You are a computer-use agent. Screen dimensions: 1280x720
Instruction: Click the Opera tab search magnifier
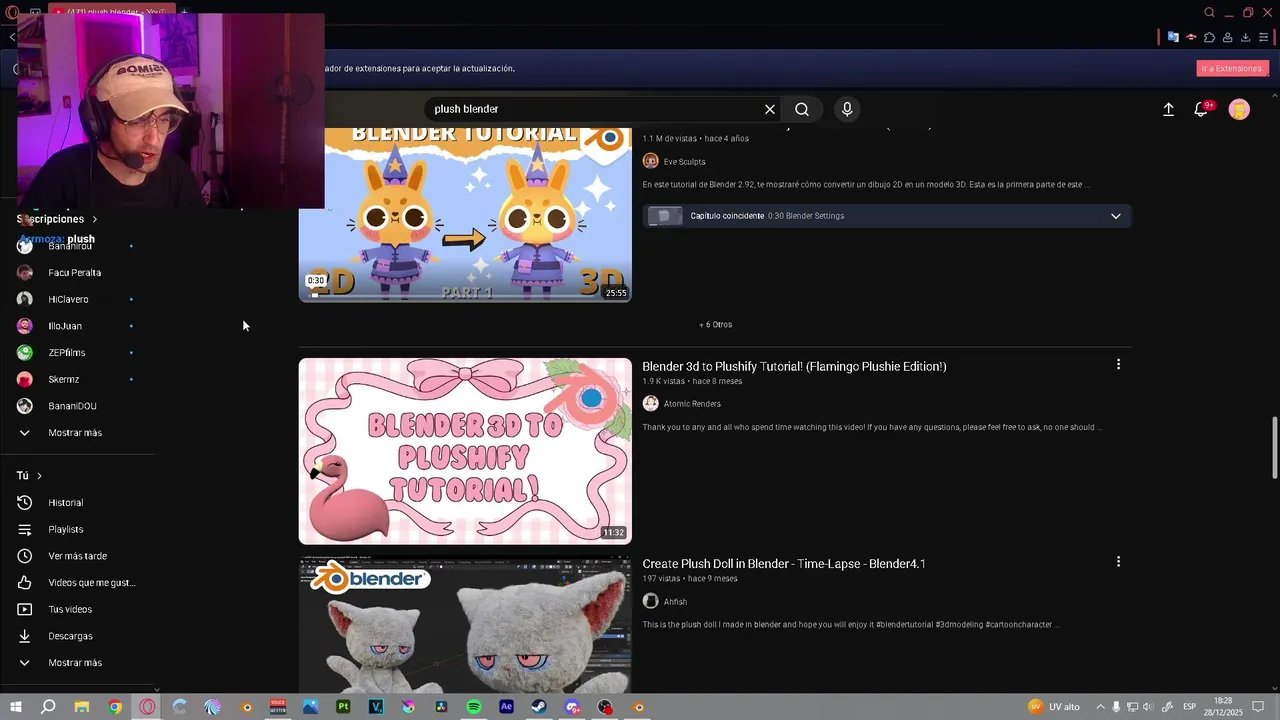[x=1209, y=12]
